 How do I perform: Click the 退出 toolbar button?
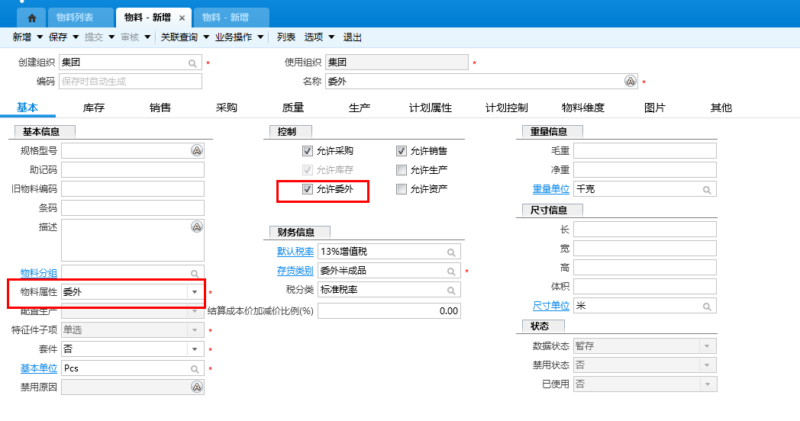(x=352, y=37)
